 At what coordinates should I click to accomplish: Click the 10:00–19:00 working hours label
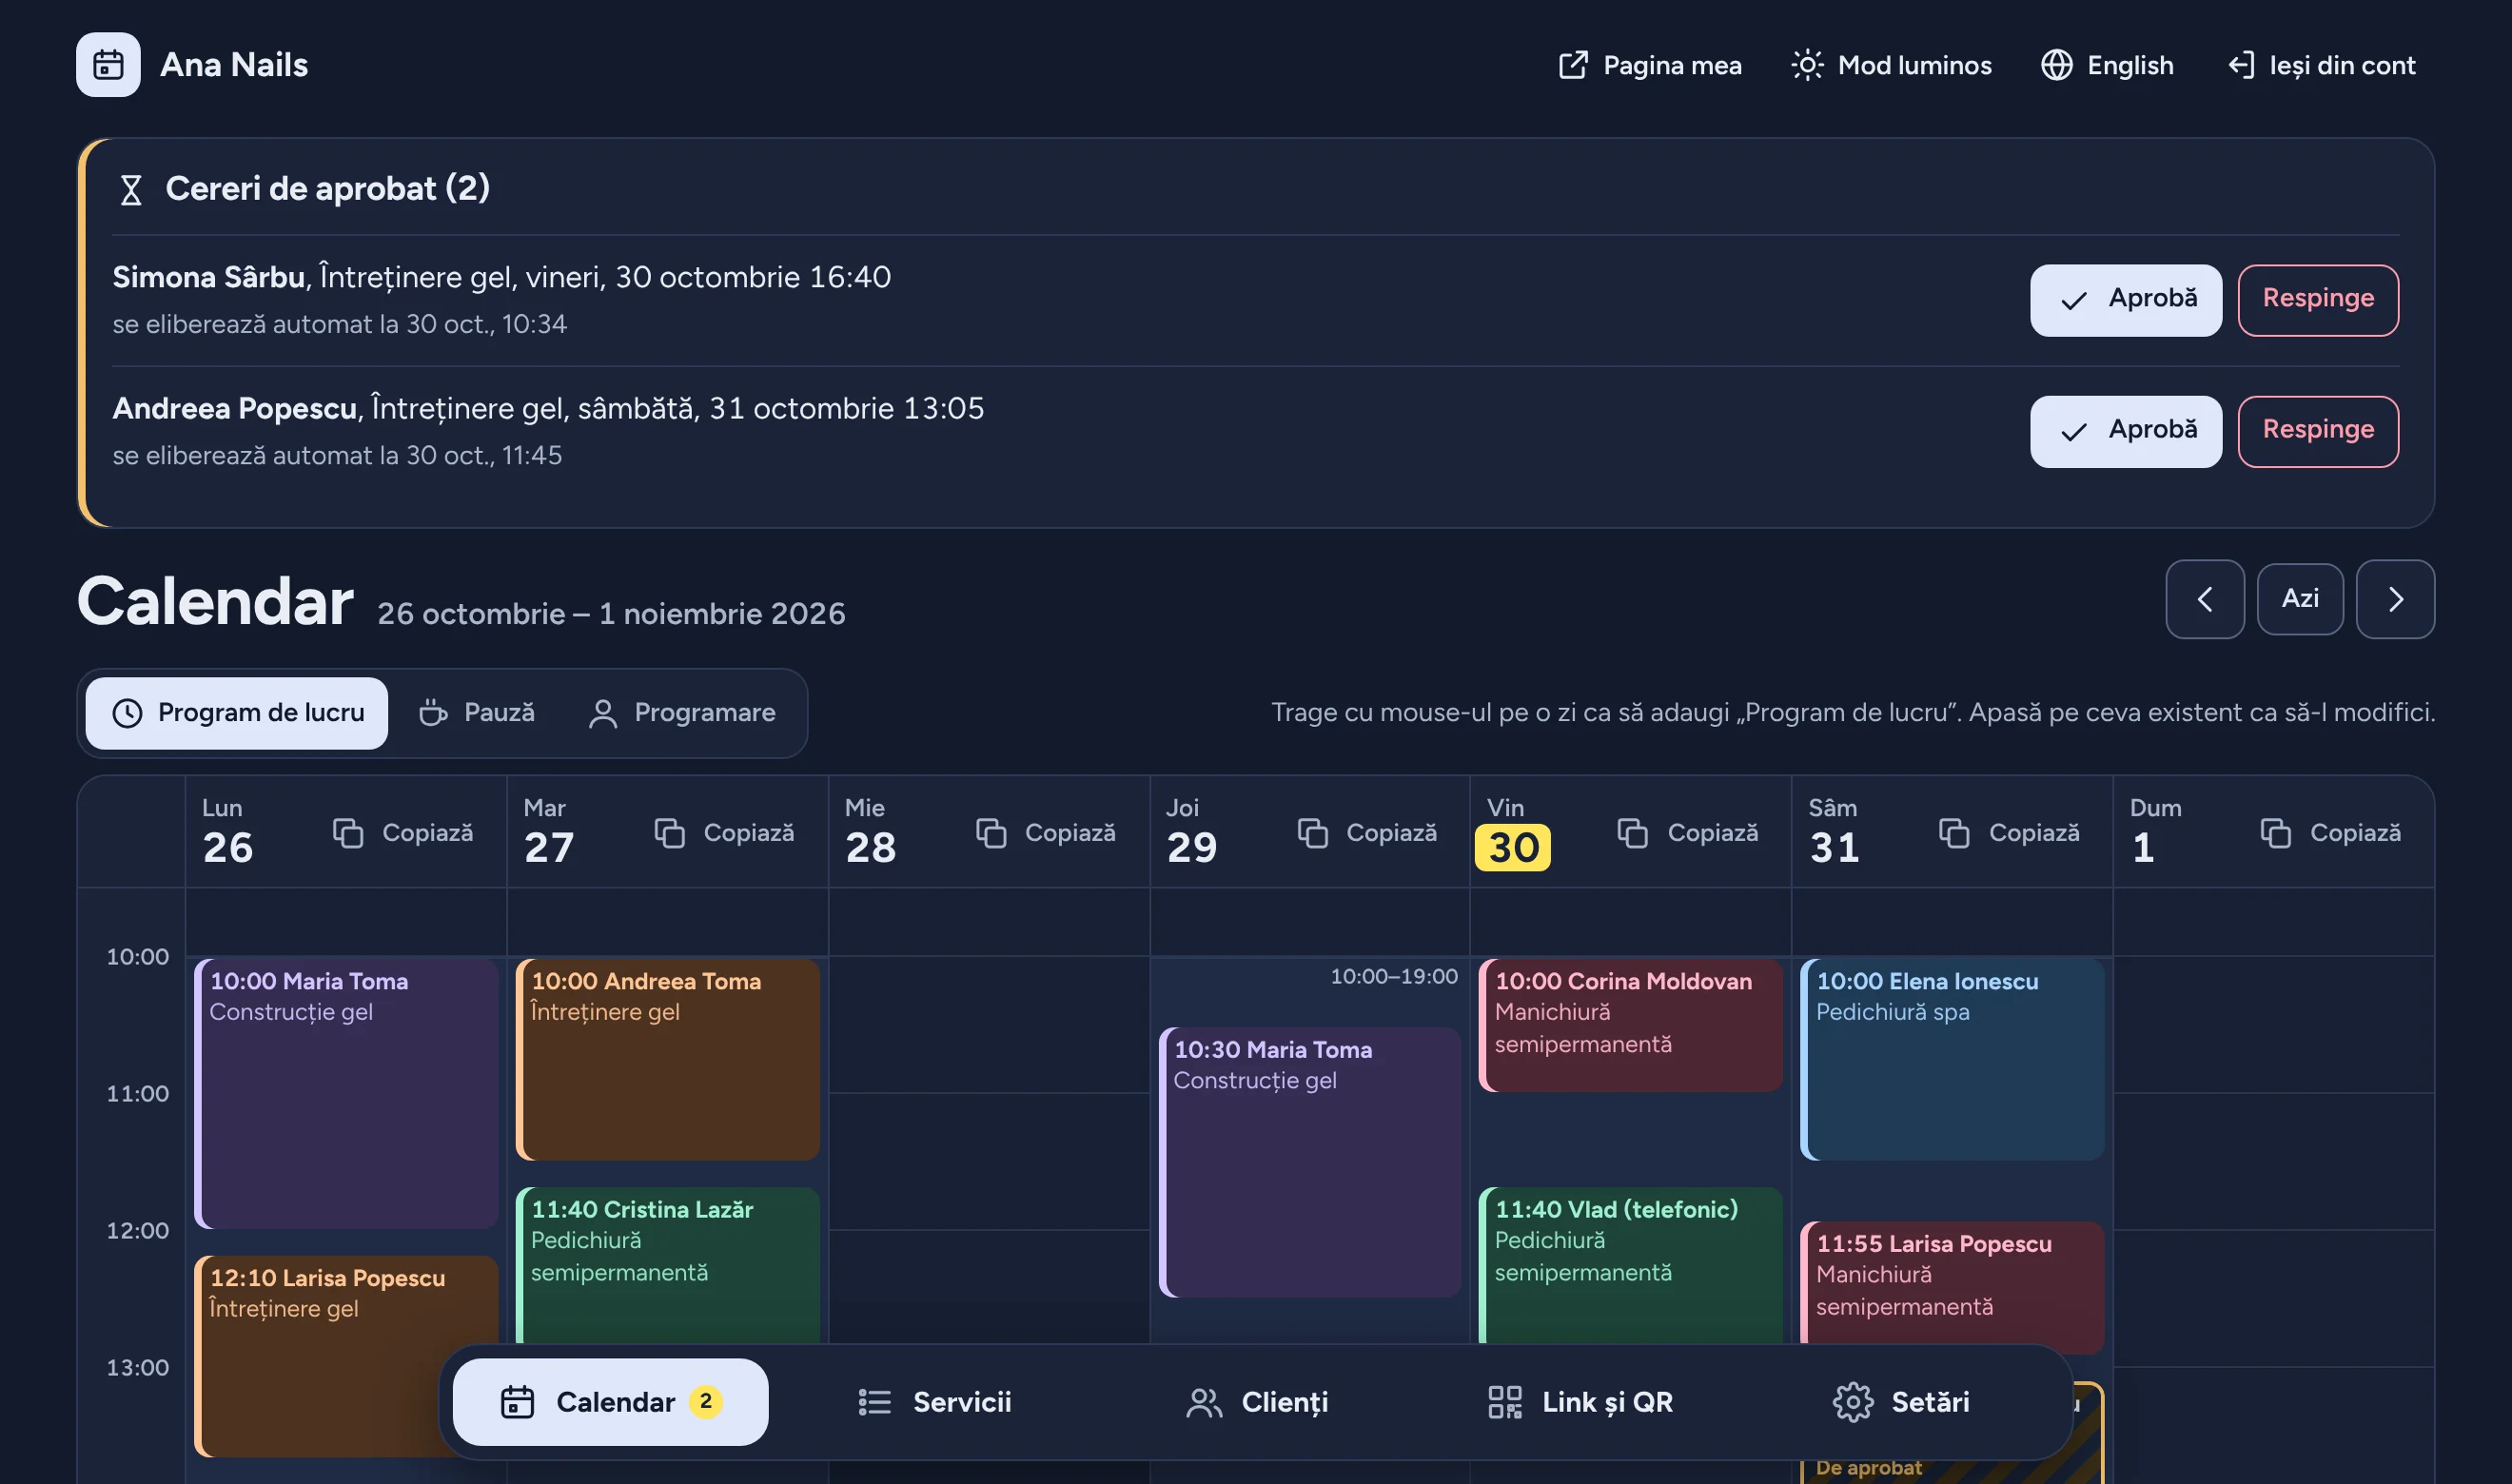(1394, 976)
